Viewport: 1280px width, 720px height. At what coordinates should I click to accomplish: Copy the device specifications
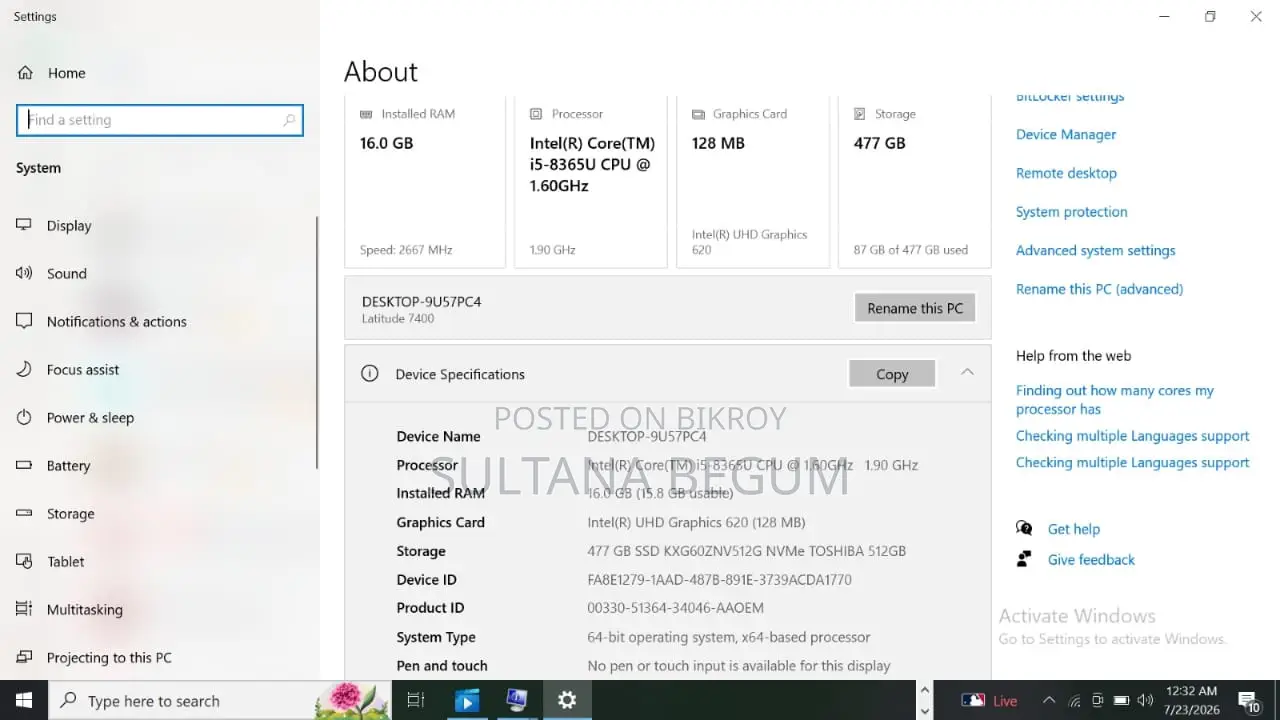tap(892, 374)
